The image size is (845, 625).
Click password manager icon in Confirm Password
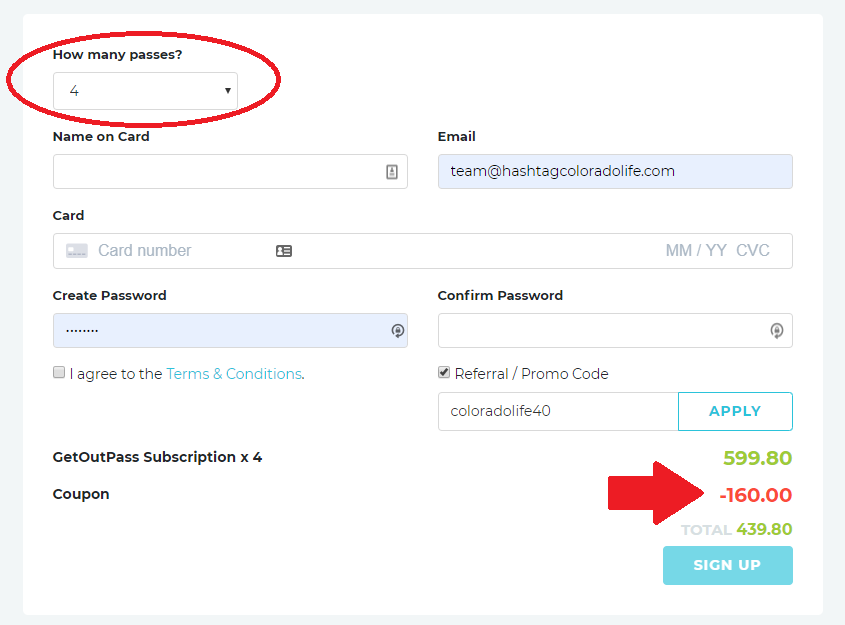point(777,330)
